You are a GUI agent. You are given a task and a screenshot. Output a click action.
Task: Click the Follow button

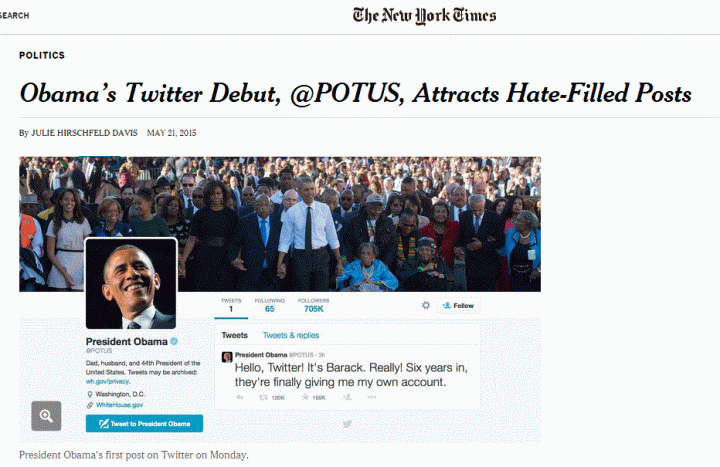[x=458, y=305]
